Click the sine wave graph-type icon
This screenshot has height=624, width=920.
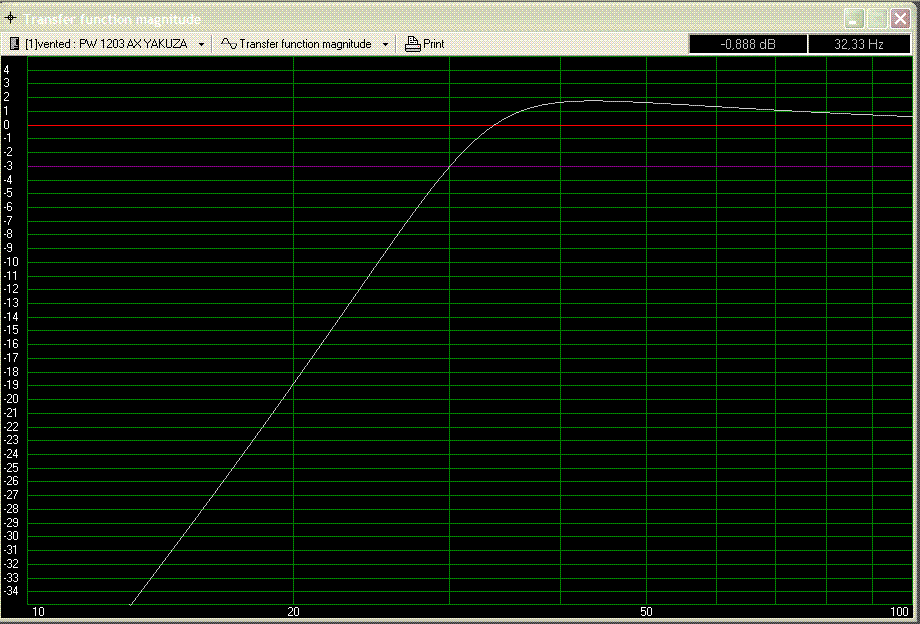click(x=228, y=44)
